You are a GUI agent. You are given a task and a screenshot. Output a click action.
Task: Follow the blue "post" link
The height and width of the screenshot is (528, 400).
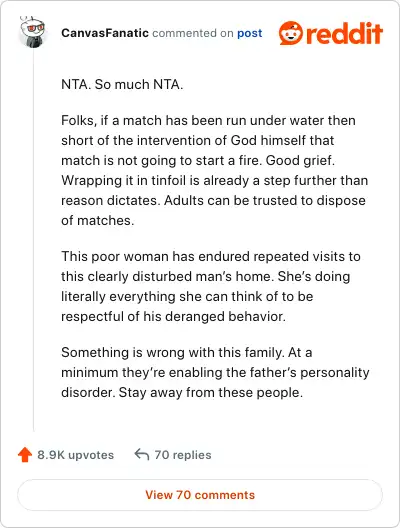[250, 33]
